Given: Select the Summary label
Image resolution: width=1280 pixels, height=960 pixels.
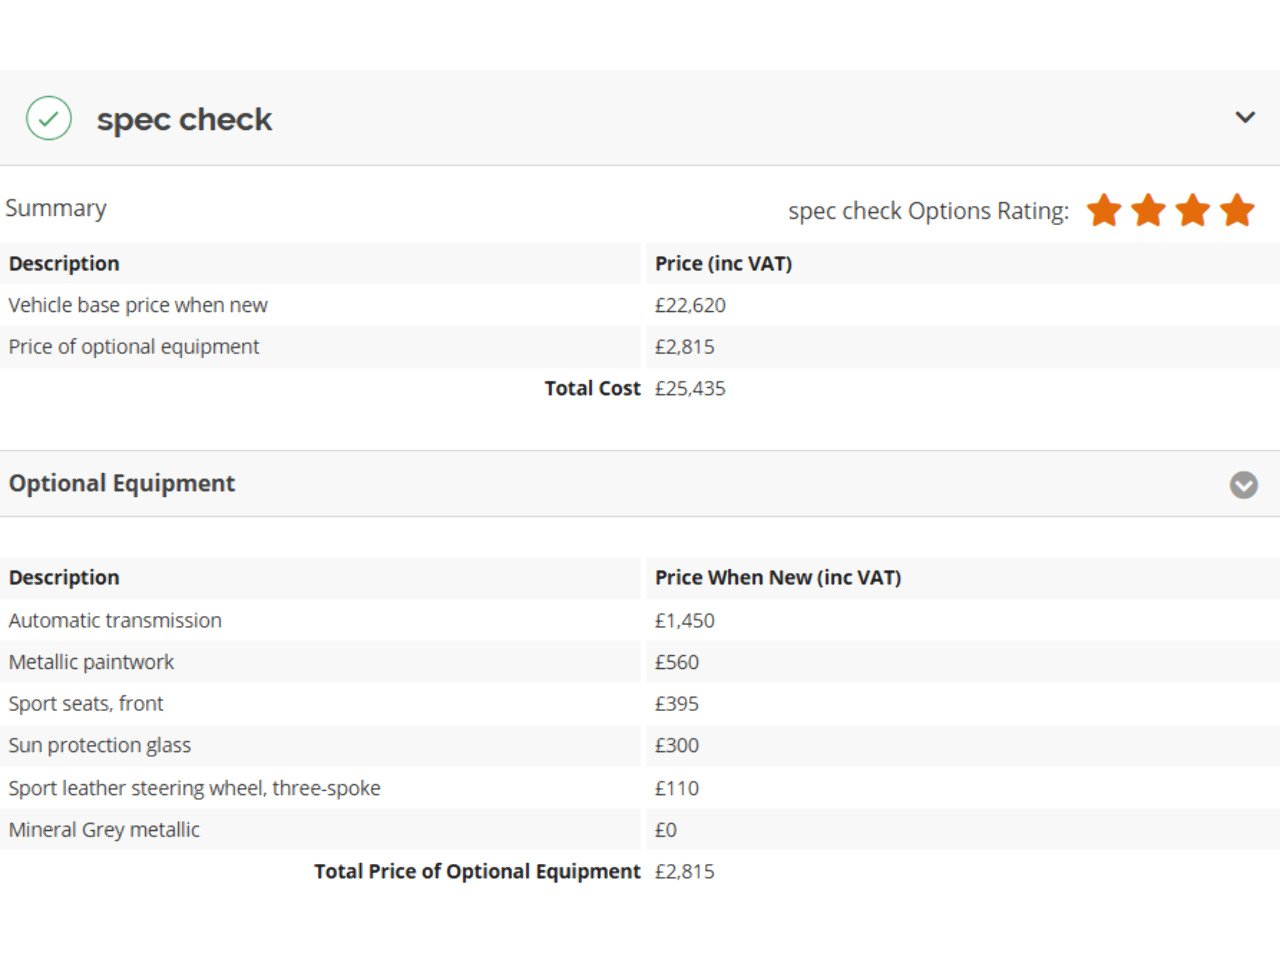Looking at the screenshot, I should coord(56,208).
